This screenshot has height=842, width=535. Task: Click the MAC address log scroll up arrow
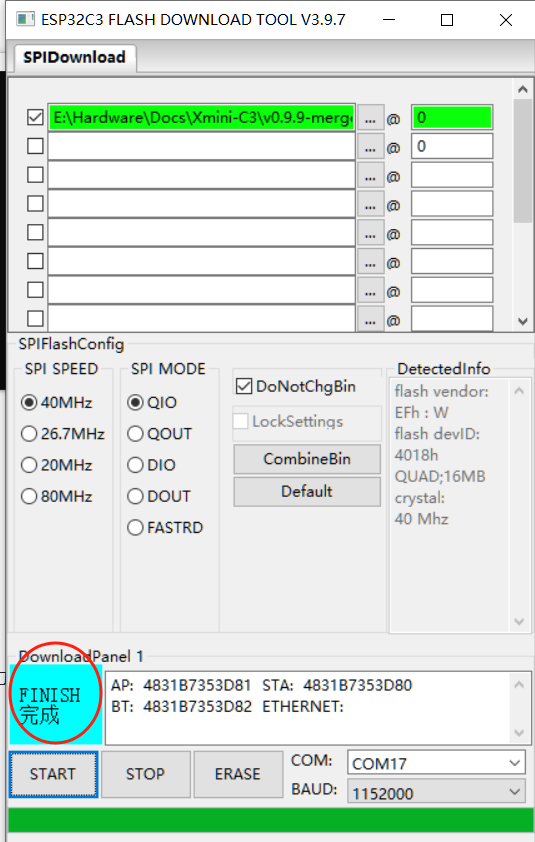click(x=519, y=685)
